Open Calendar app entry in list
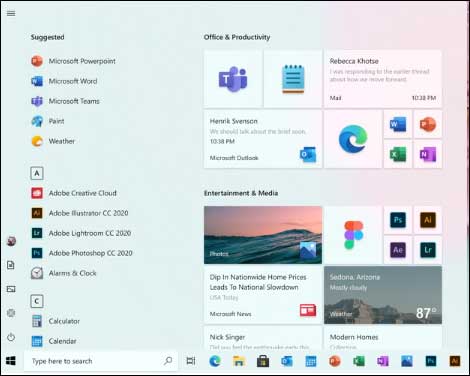Image resolution: width=470 pixels, height=376 pixels. pos(54,341)
